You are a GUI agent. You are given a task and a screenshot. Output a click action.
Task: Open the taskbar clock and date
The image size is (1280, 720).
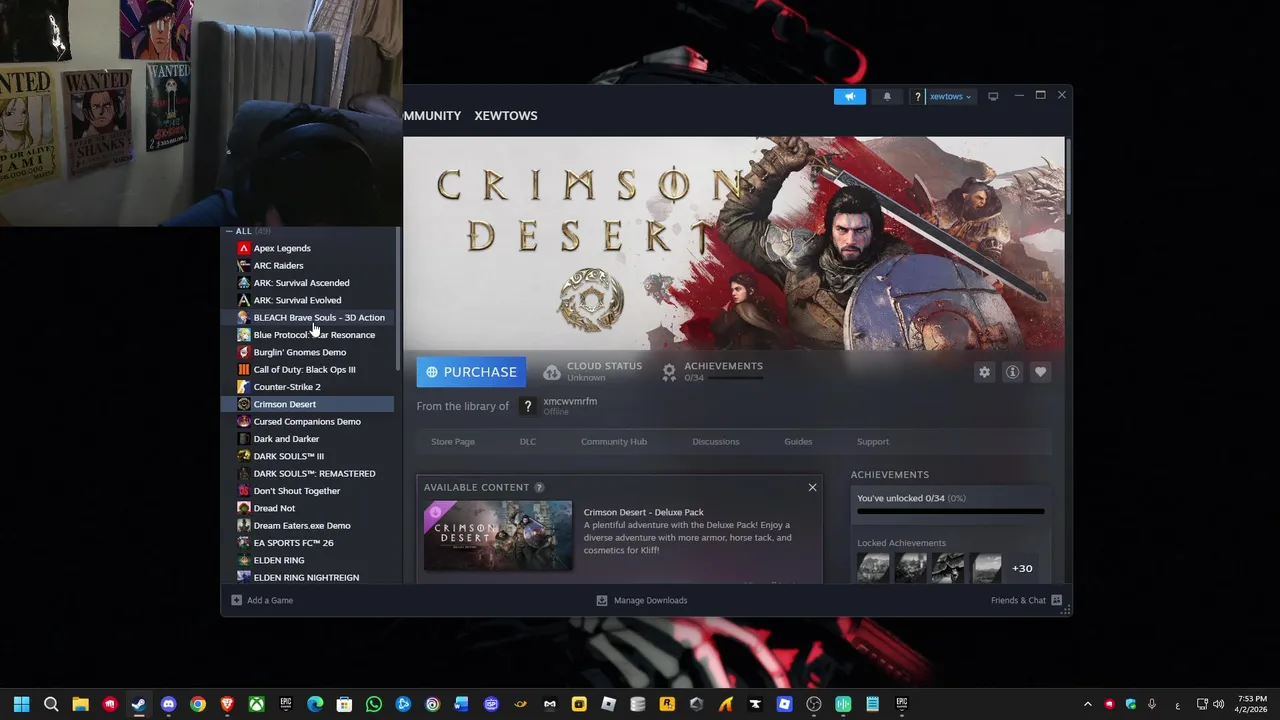click(x=1252, y=704)
